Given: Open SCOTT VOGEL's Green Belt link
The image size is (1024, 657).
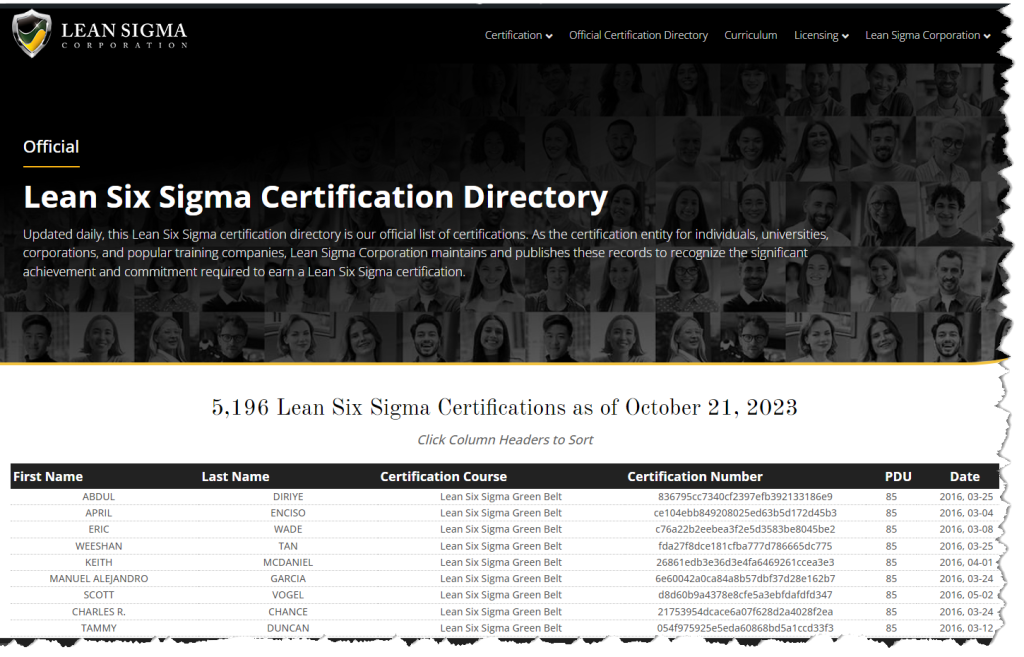Looking at the screenshot, I should [501, 595].
